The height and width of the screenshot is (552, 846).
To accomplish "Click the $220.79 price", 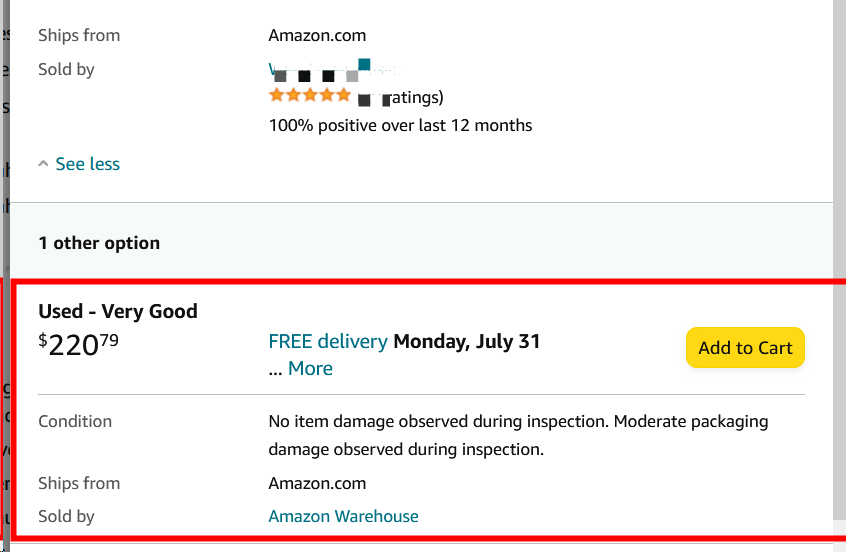I will (78, 344).
